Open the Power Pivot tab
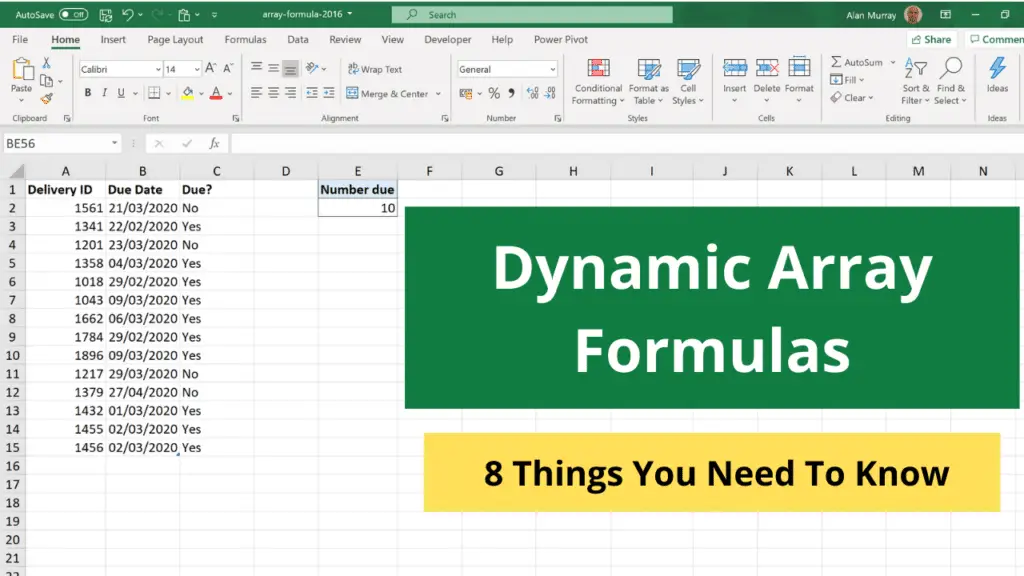The image size is (1024, 576). 561,40
